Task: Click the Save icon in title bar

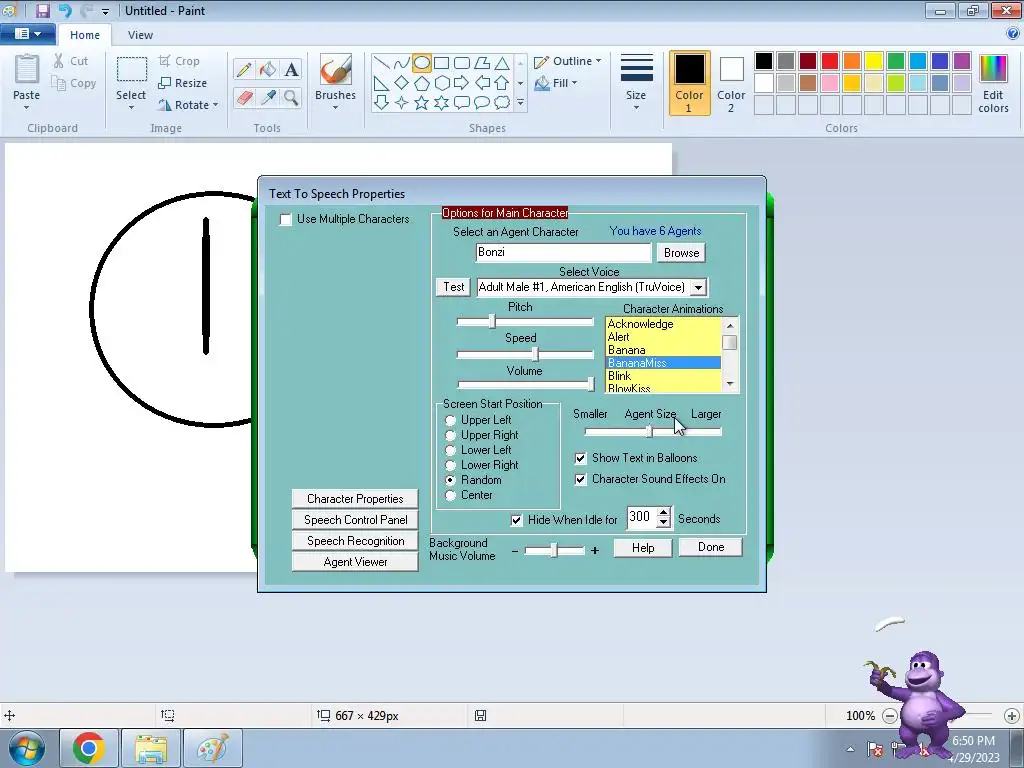Action: [42, 10]
